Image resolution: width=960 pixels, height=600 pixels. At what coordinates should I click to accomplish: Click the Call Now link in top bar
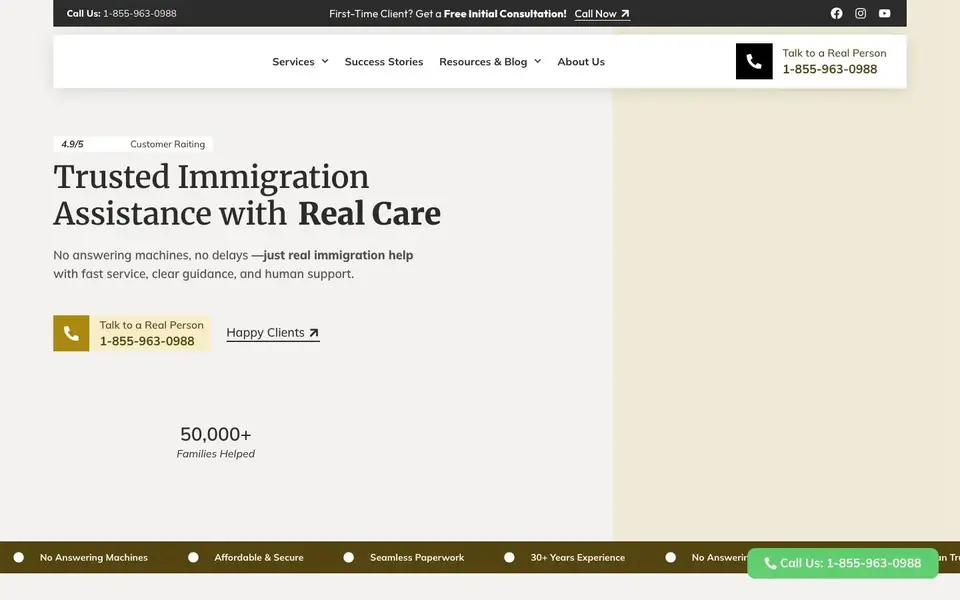(x=602, y=13)
